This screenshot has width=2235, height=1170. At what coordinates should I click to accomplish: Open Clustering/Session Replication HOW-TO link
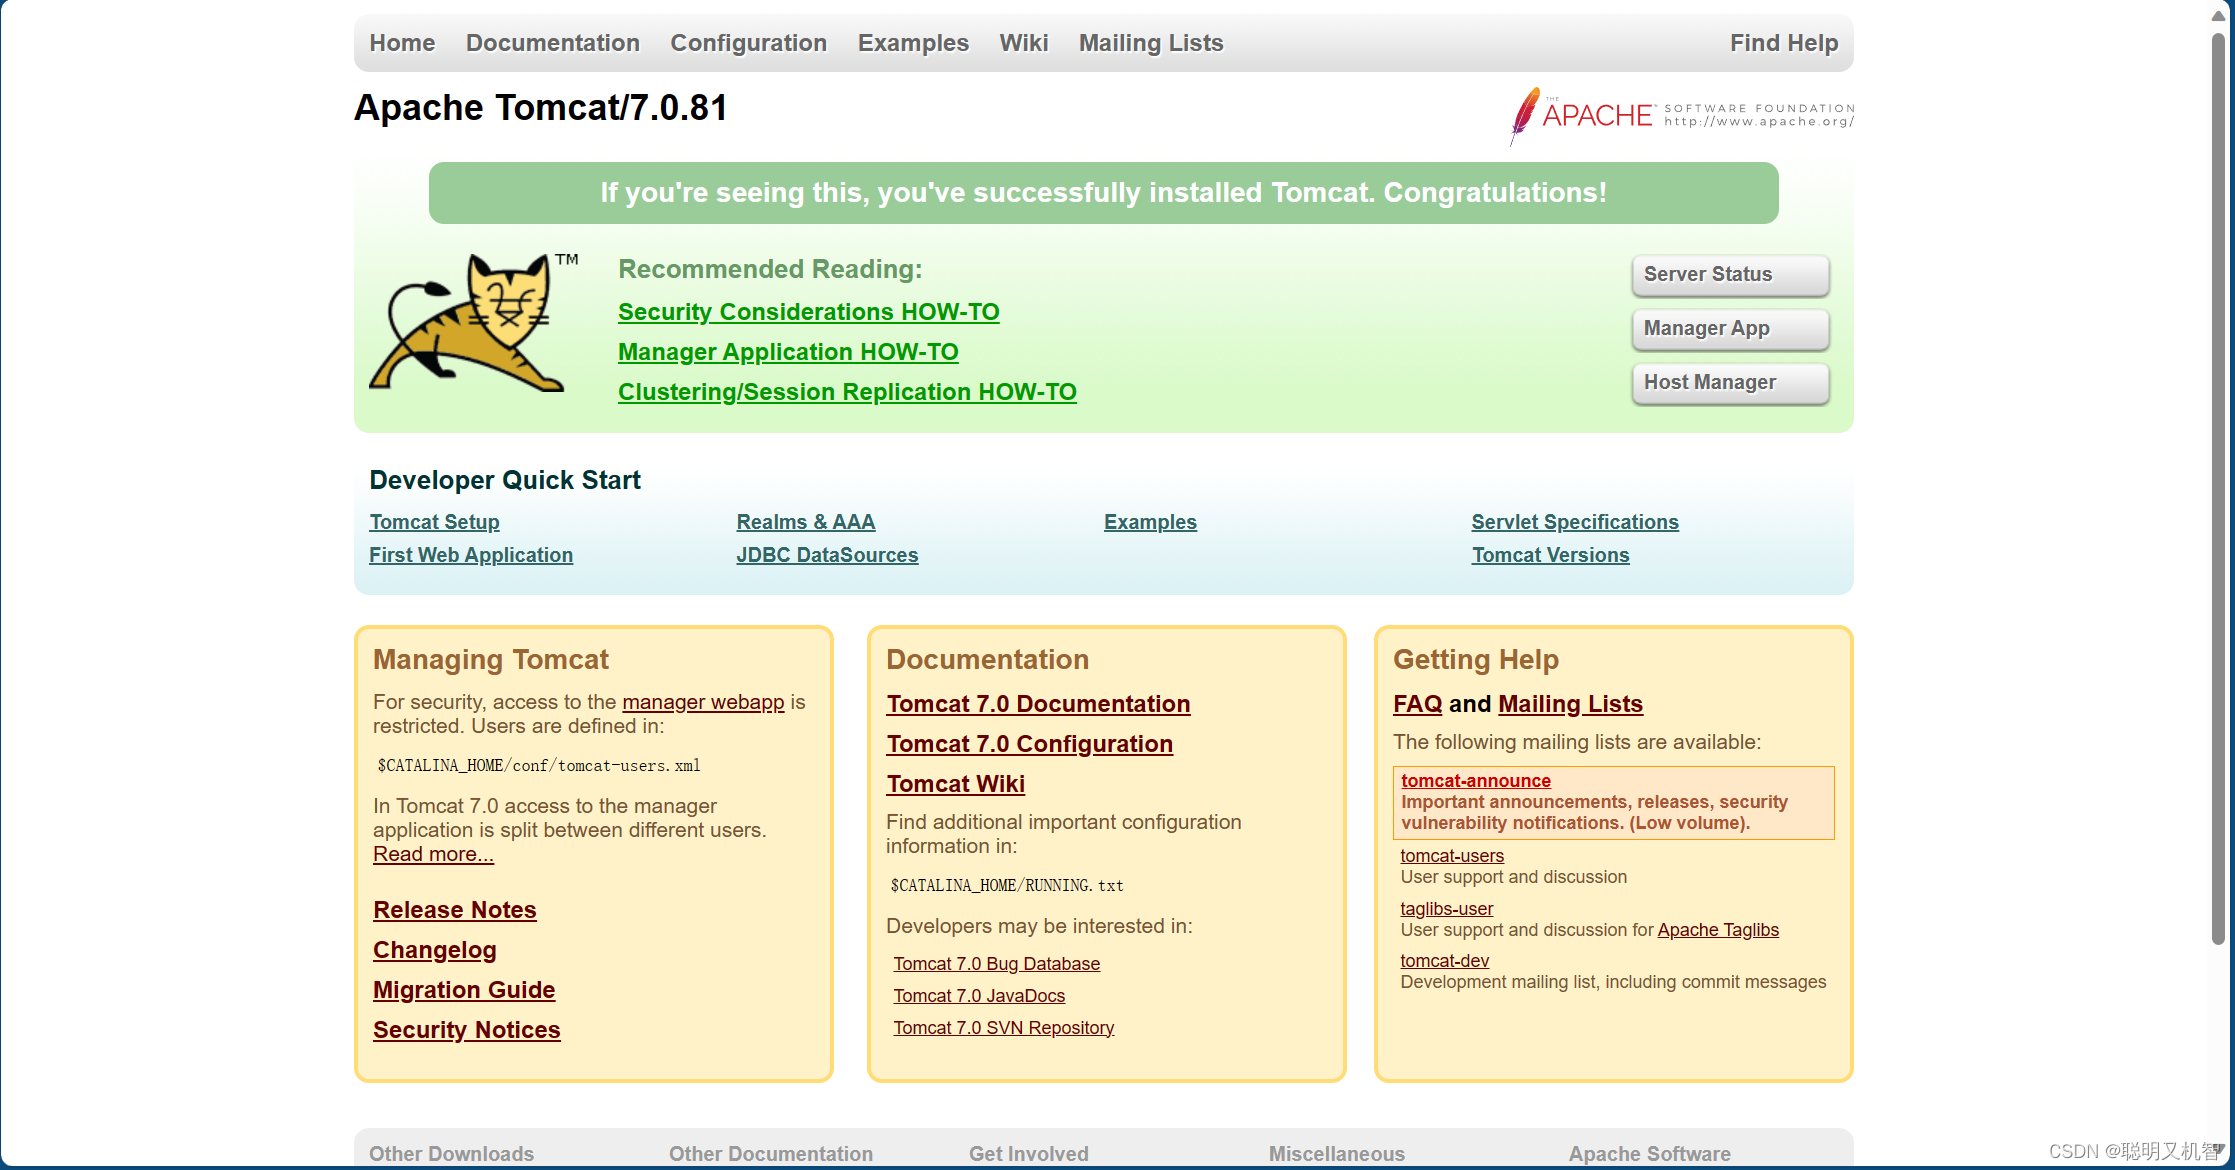coord(846,392)
